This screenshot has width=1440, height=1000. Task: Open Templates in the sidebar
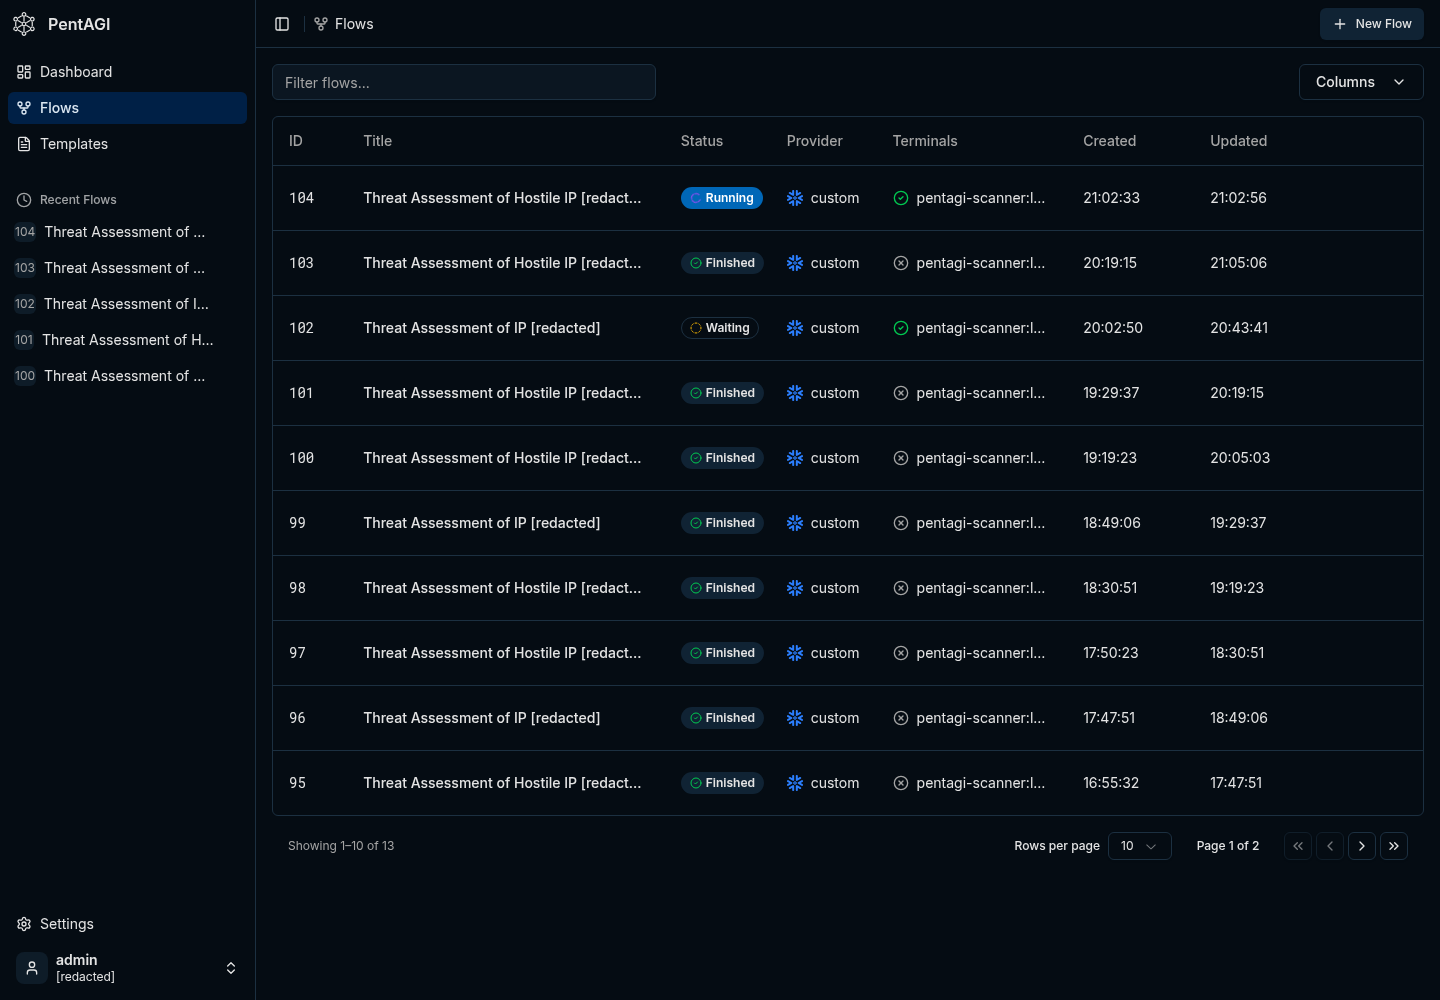127,144
